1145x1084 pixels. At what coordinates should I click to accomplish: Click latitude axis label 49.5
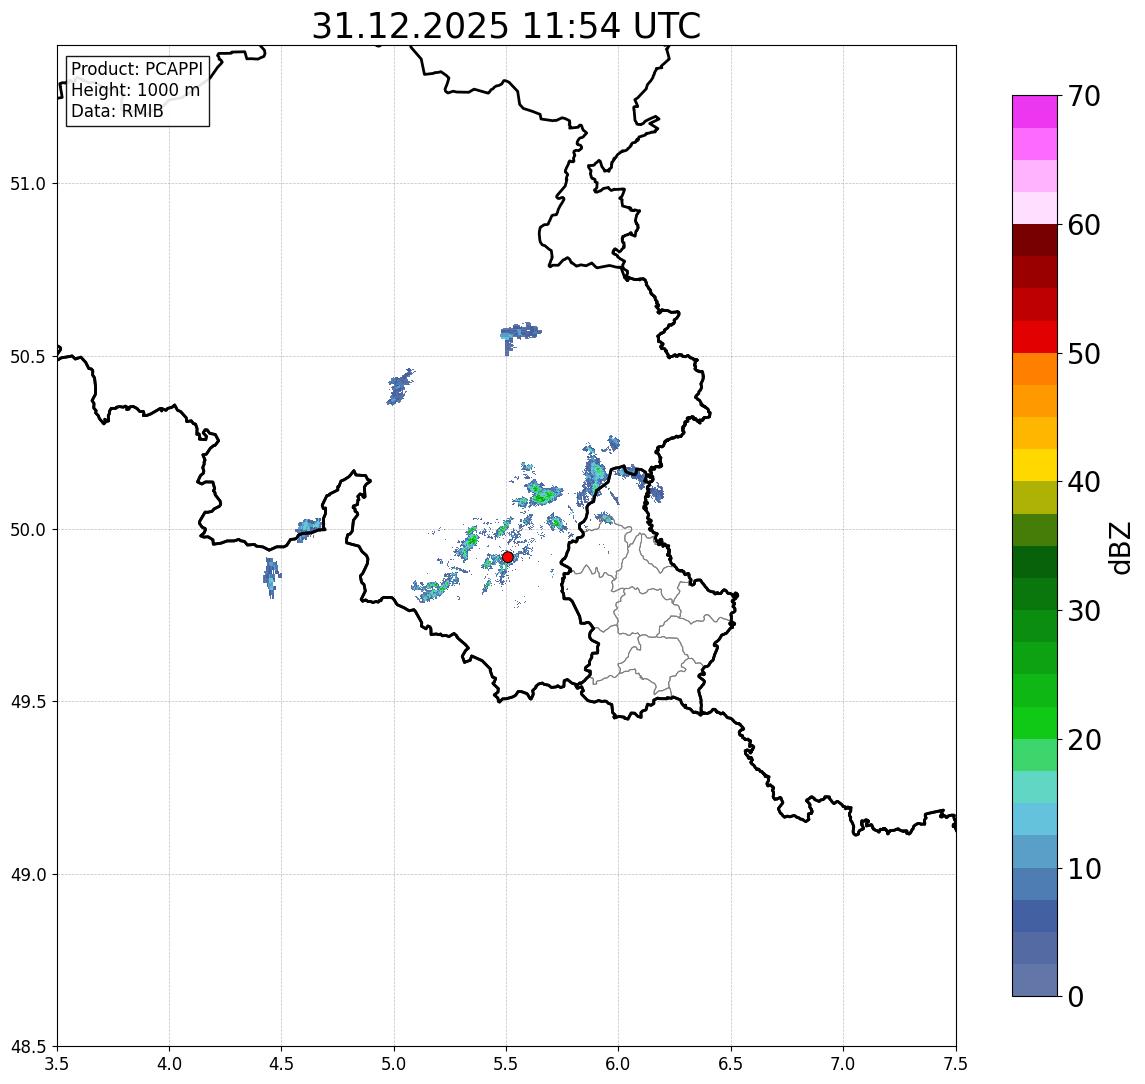[x=28, y=702]
